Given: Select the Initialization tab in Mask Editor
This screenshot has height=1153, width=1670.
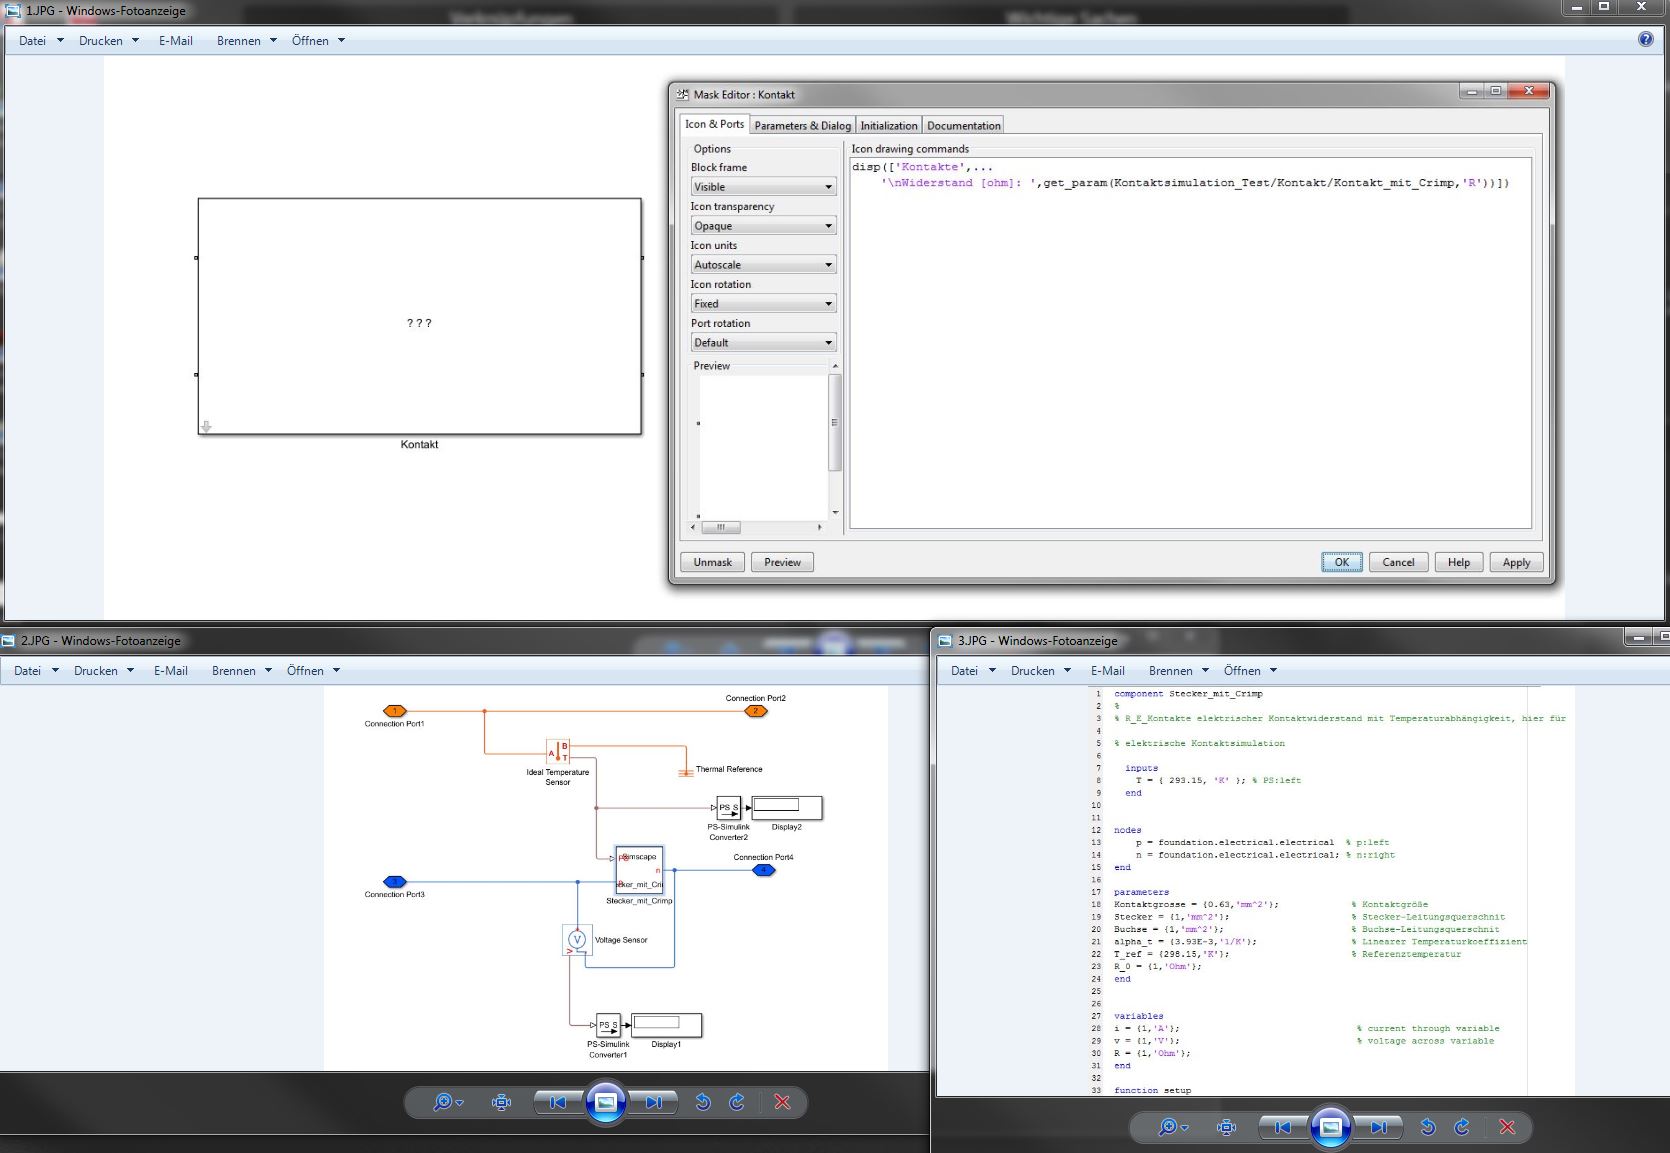Looking at the screenshot, I should 888,126.
